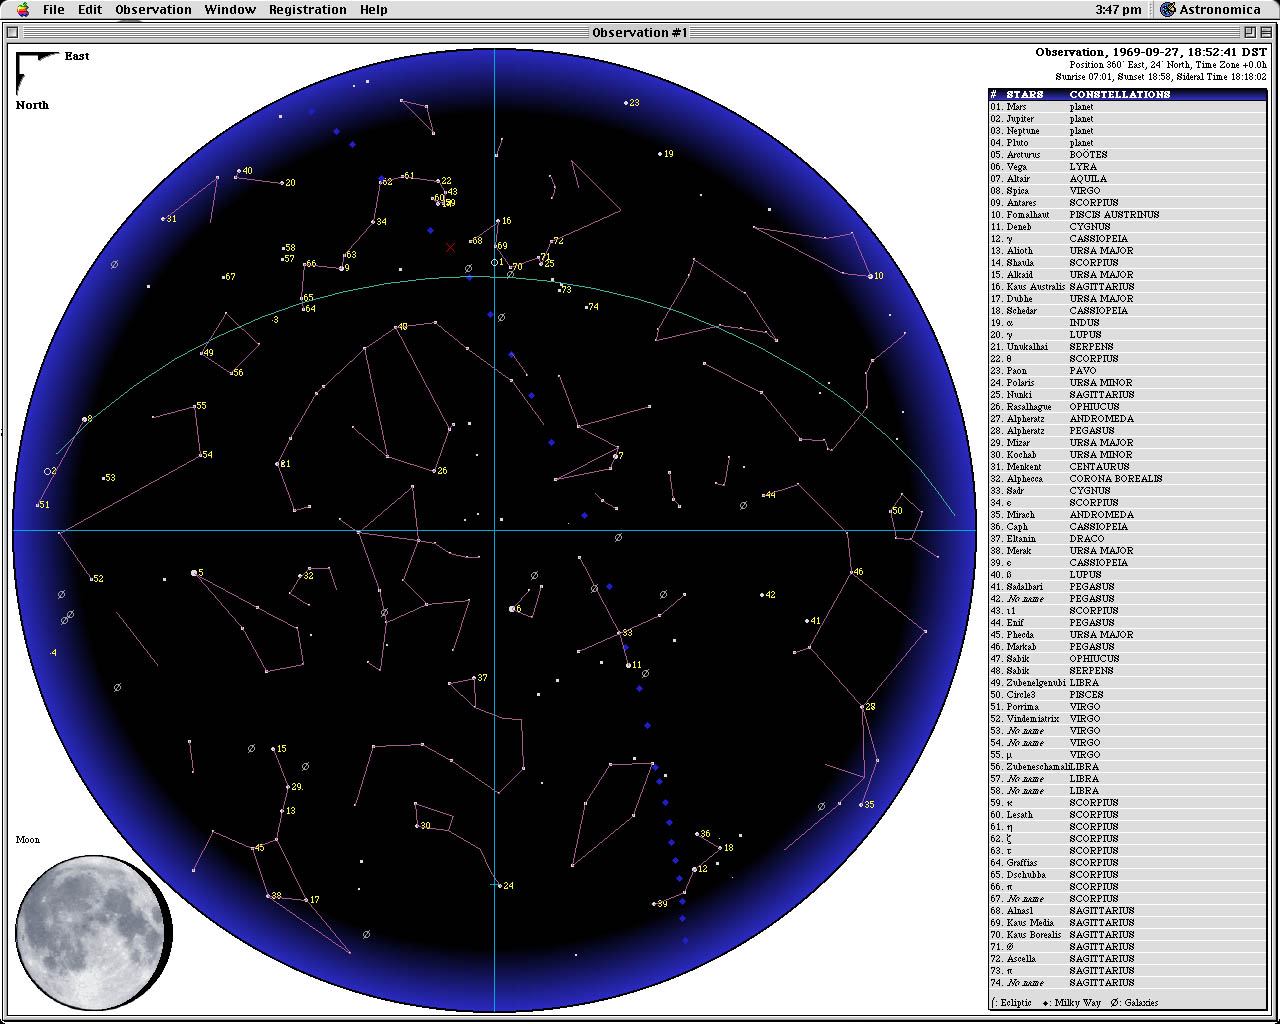Open the Apple menu
The image size is (1280, 1024).
tap(22, 9)
